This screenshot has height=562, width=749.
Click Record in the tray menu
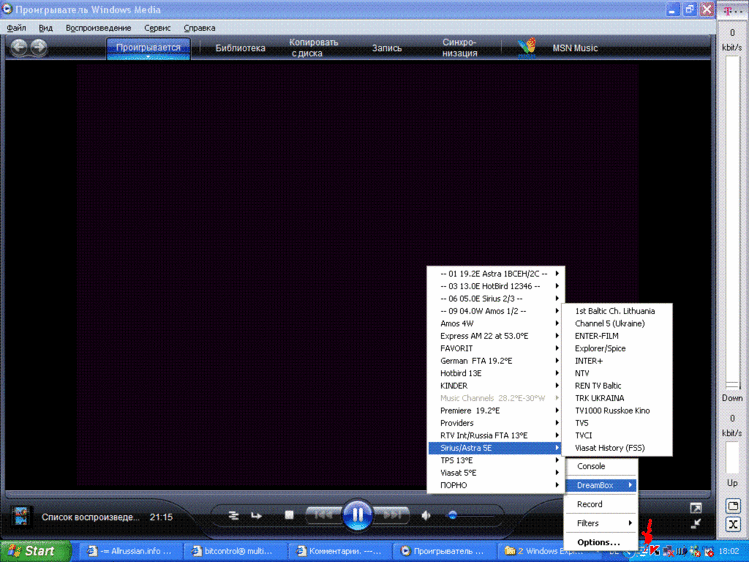click(x=601, y=504)
